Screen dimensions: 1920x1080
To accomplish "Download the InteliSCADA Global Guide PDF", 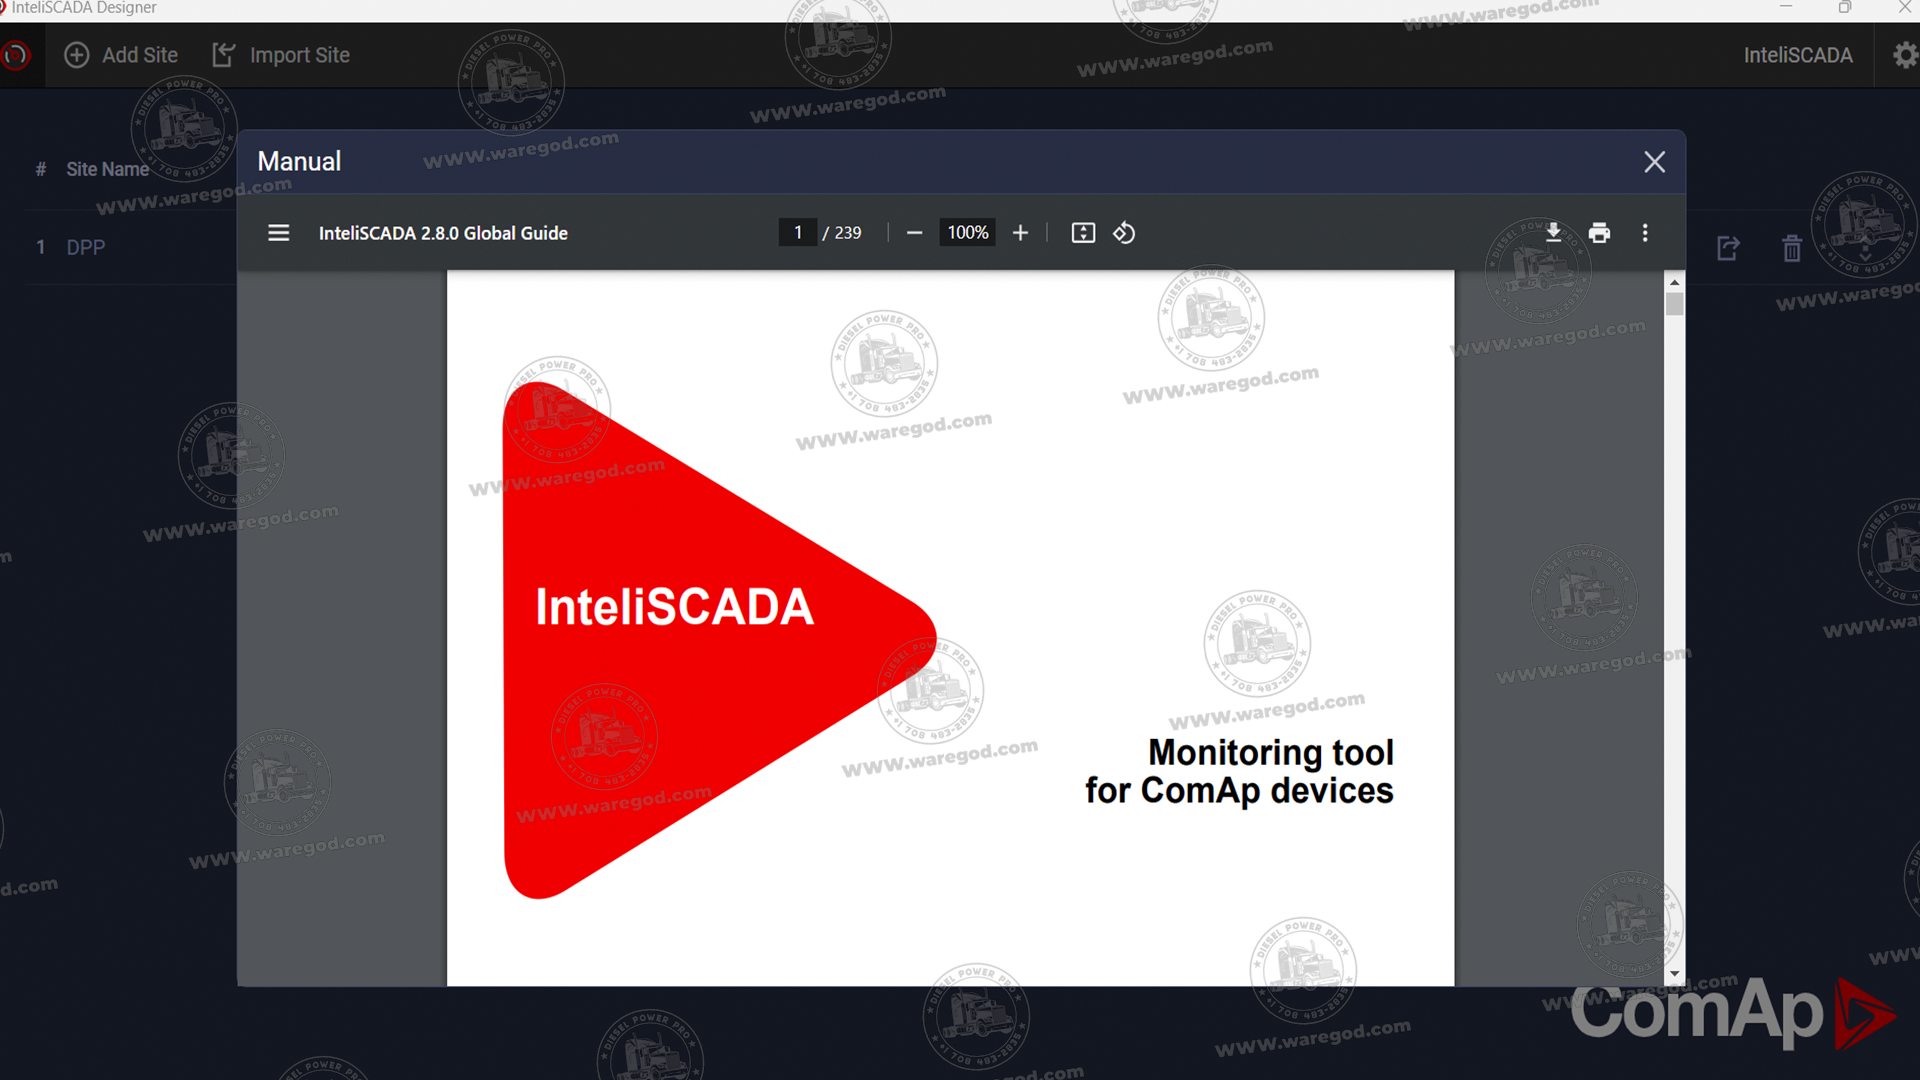I will pos(1553,233).
